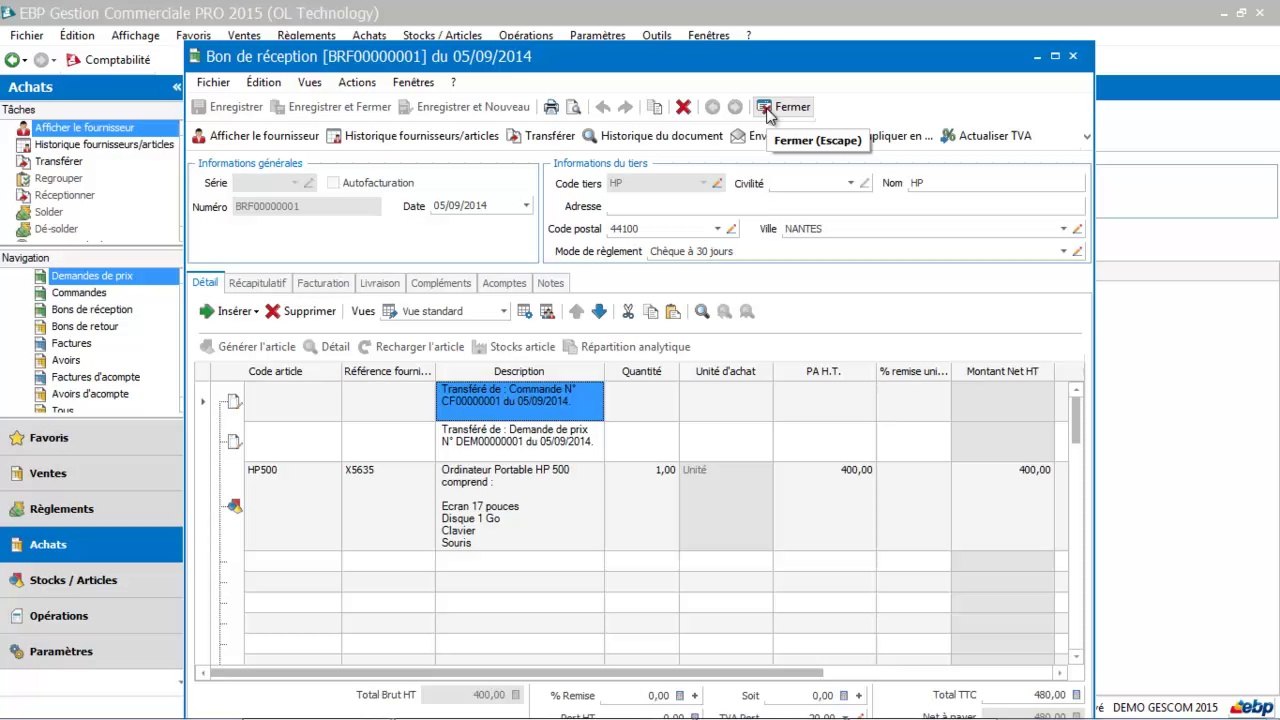Image resolution: width=1280 pixels, height=720 pixels.
Task: Open the Date dropdown calendar
Action: (526, 206)
